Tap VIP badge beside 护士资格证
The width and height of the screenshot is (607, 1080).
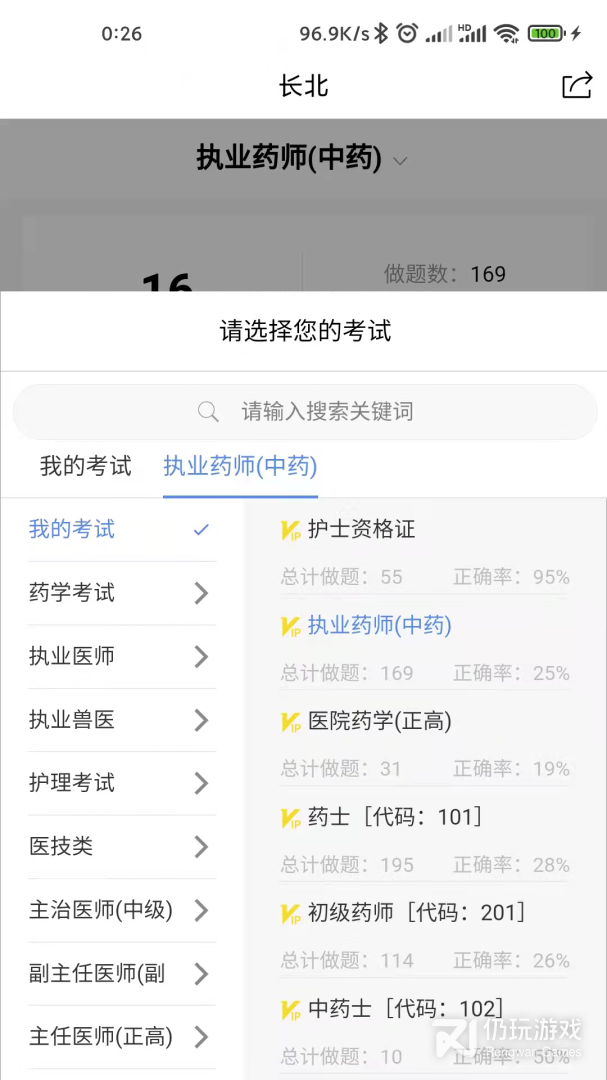tap(291, 531)
